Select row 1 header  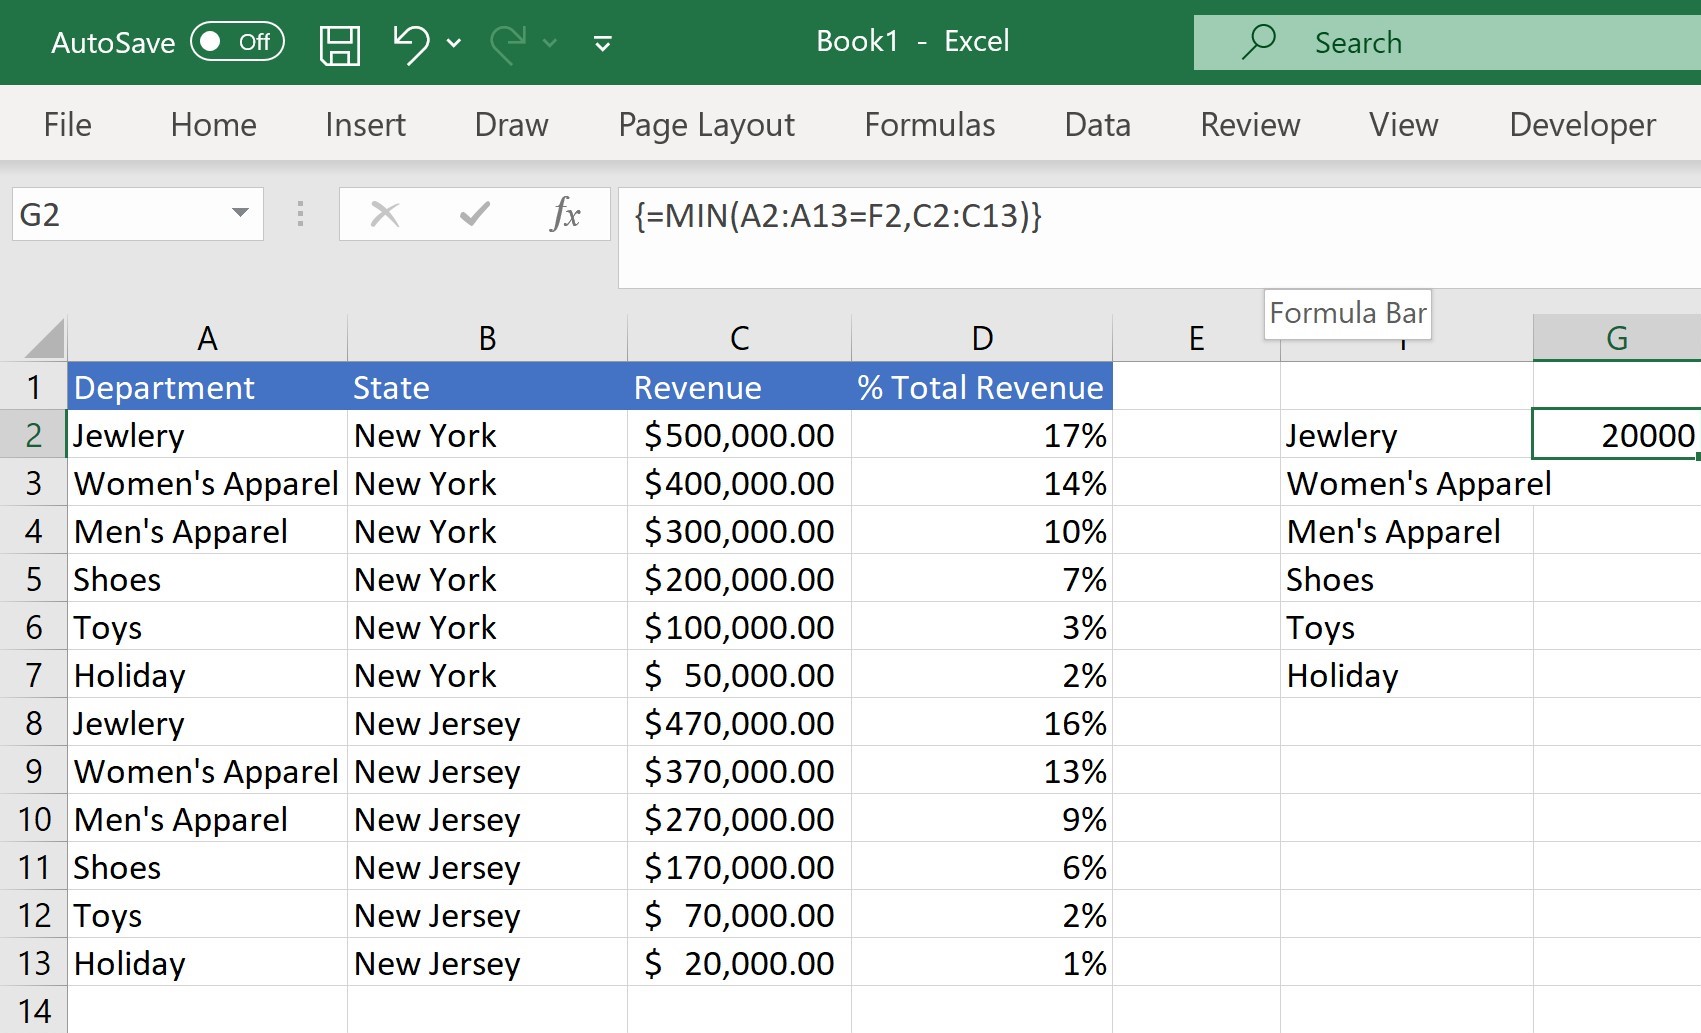(x=33, y=387)
